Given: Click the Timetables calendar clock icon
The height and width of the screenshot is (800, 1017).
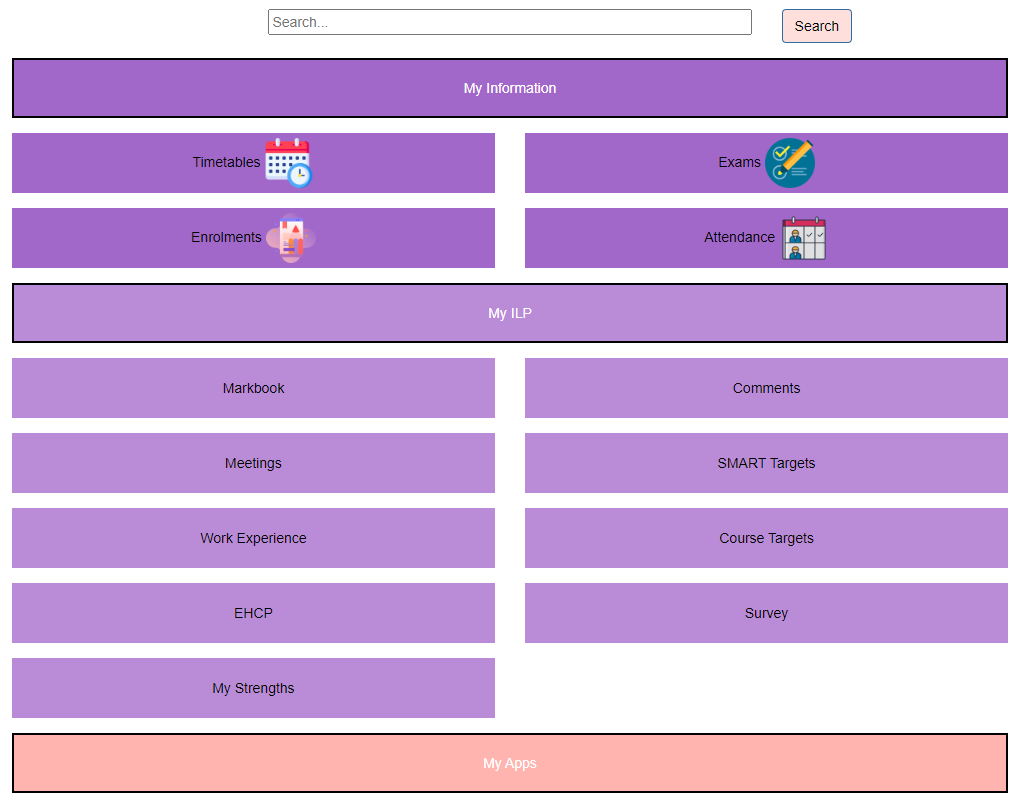Looking at the screenshot, I should coord(289,163).
